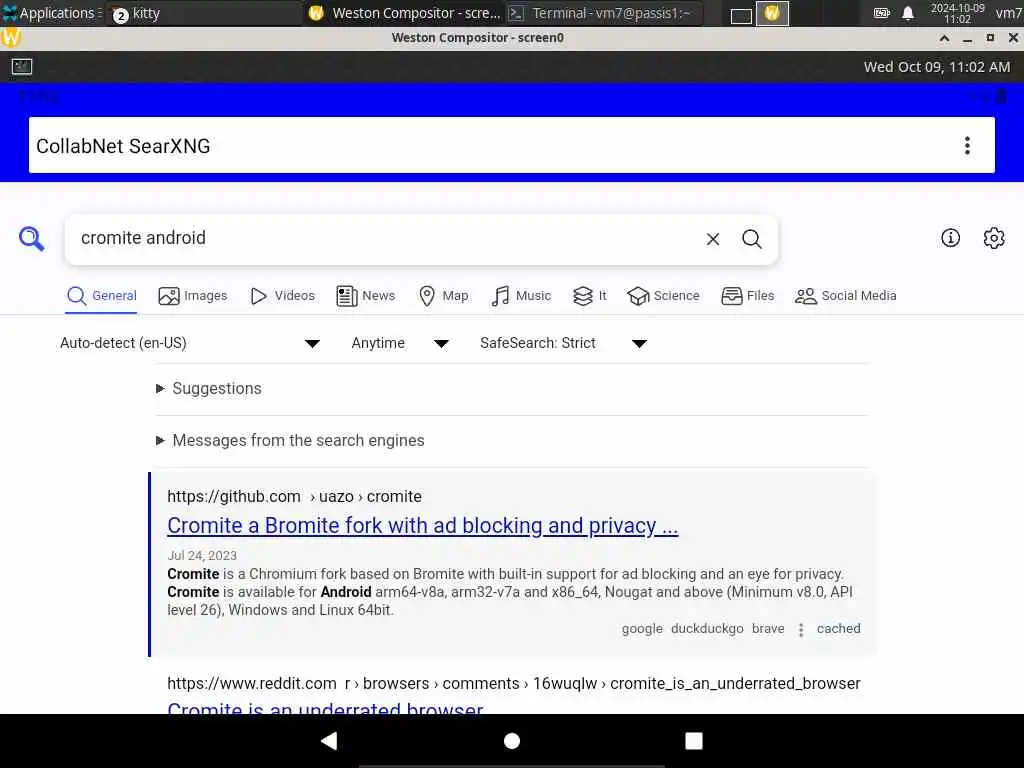Click the workspace switcher empty desktop
Screen dimensions: 1024x768
tap(741, 14)
